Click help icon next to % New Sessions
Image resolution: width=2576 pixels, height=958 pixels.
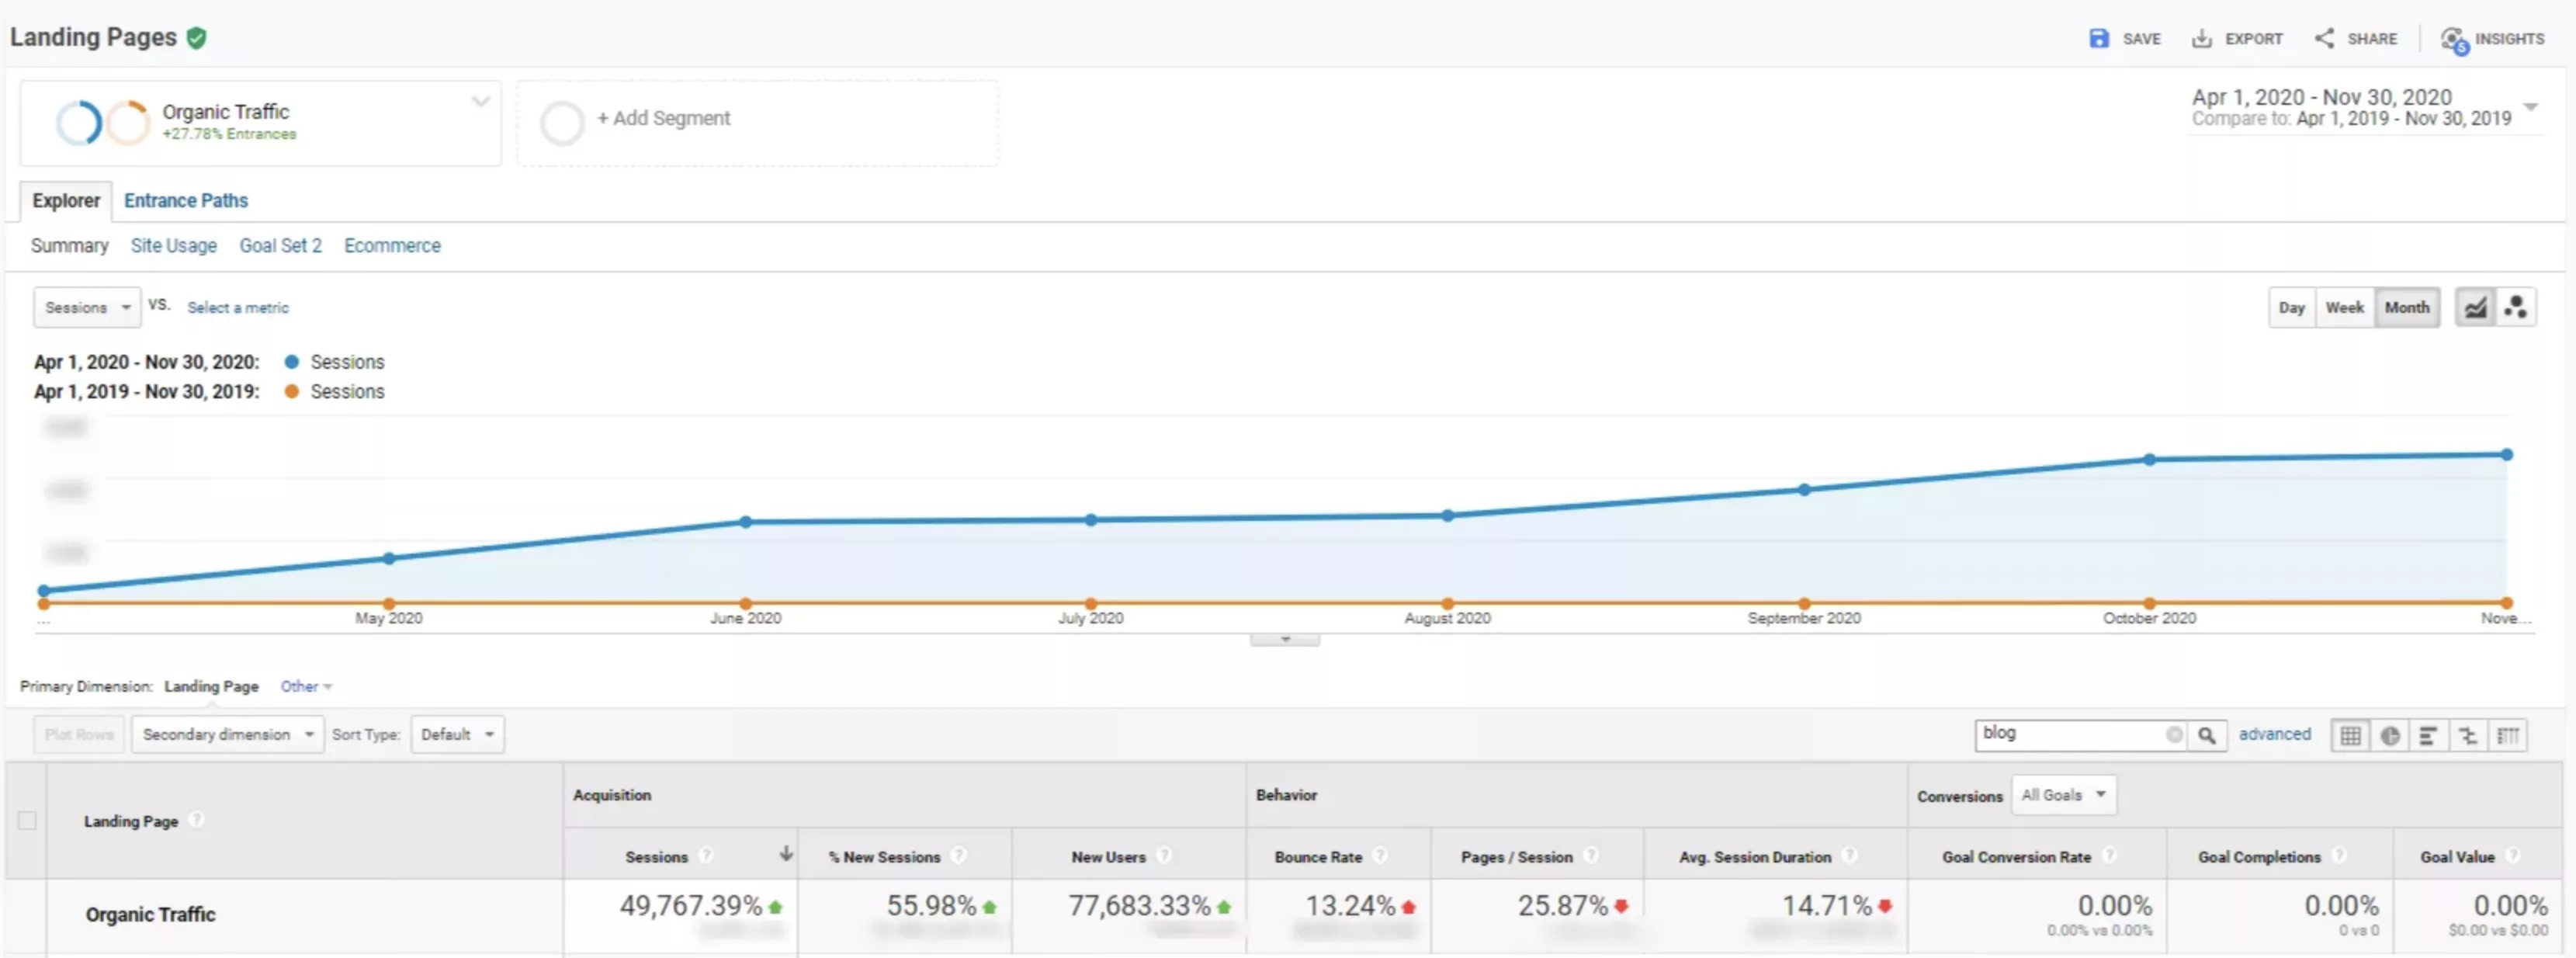[x=959, y=856]
